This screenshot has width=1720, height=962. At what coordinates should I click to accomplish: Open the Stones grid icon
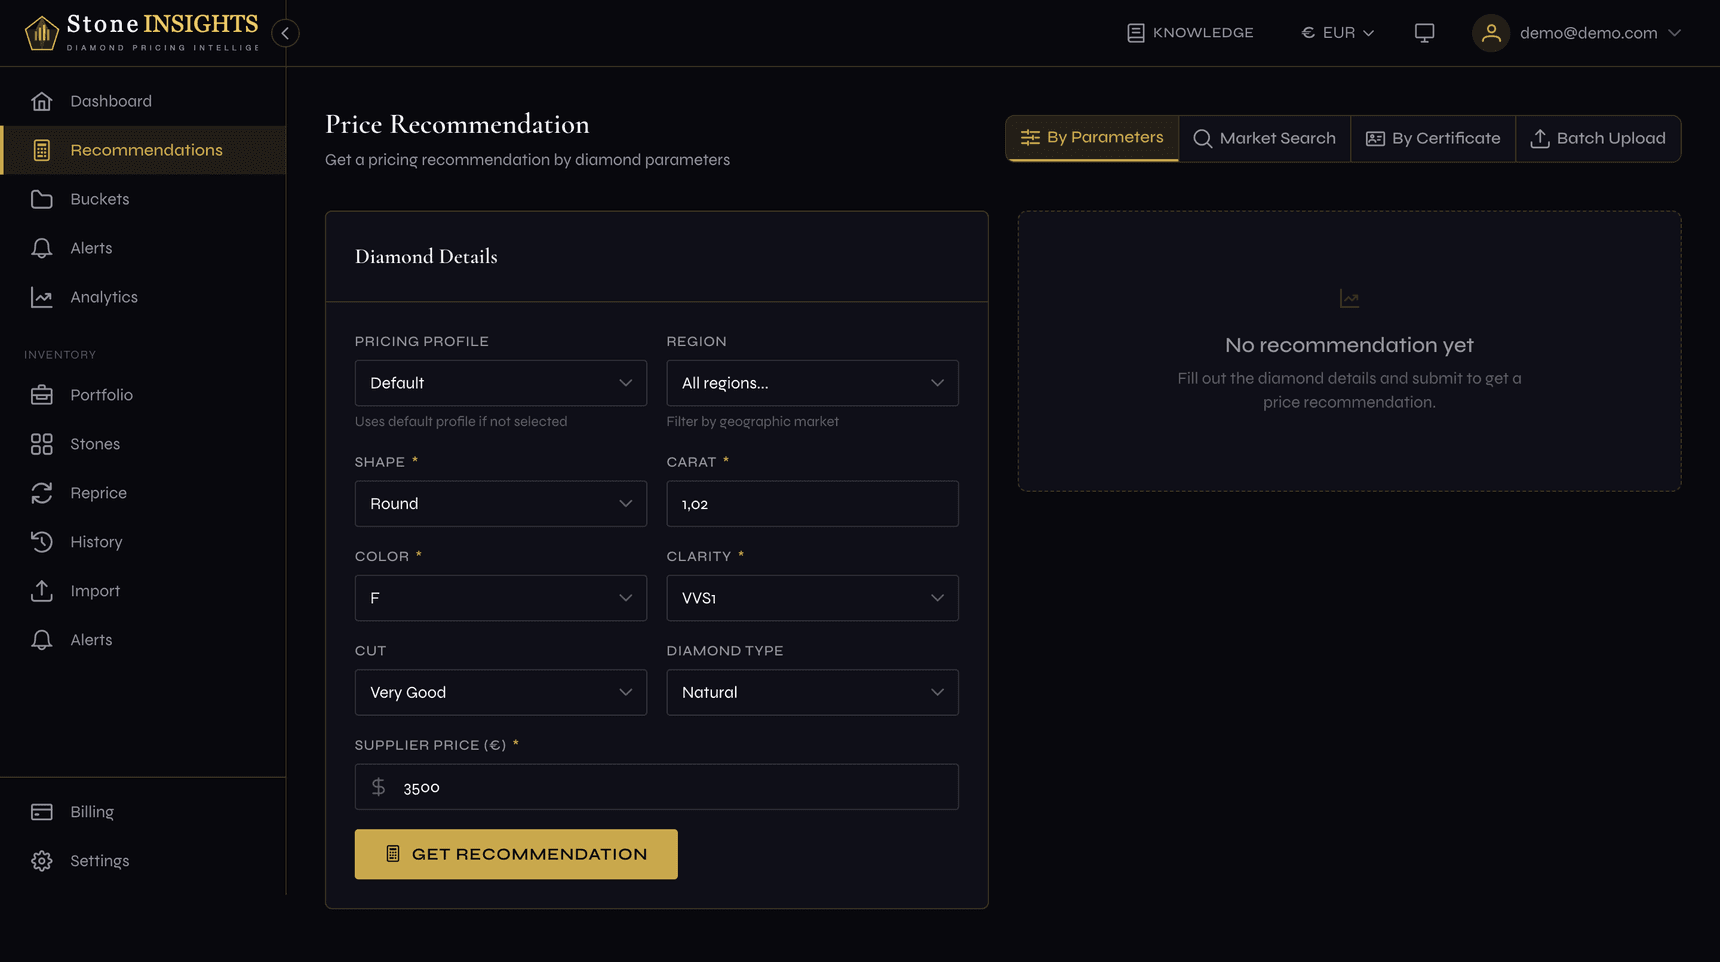coord(42,444)
